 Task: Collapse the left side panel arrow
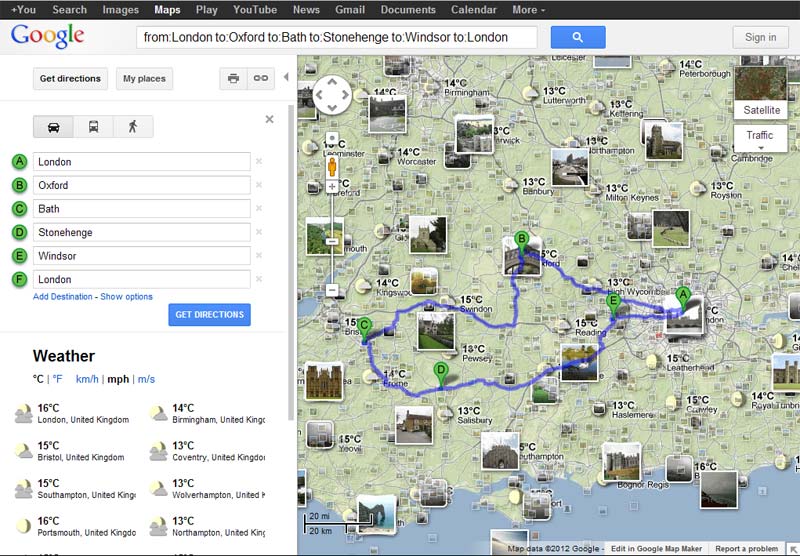(x=286, y=77)
